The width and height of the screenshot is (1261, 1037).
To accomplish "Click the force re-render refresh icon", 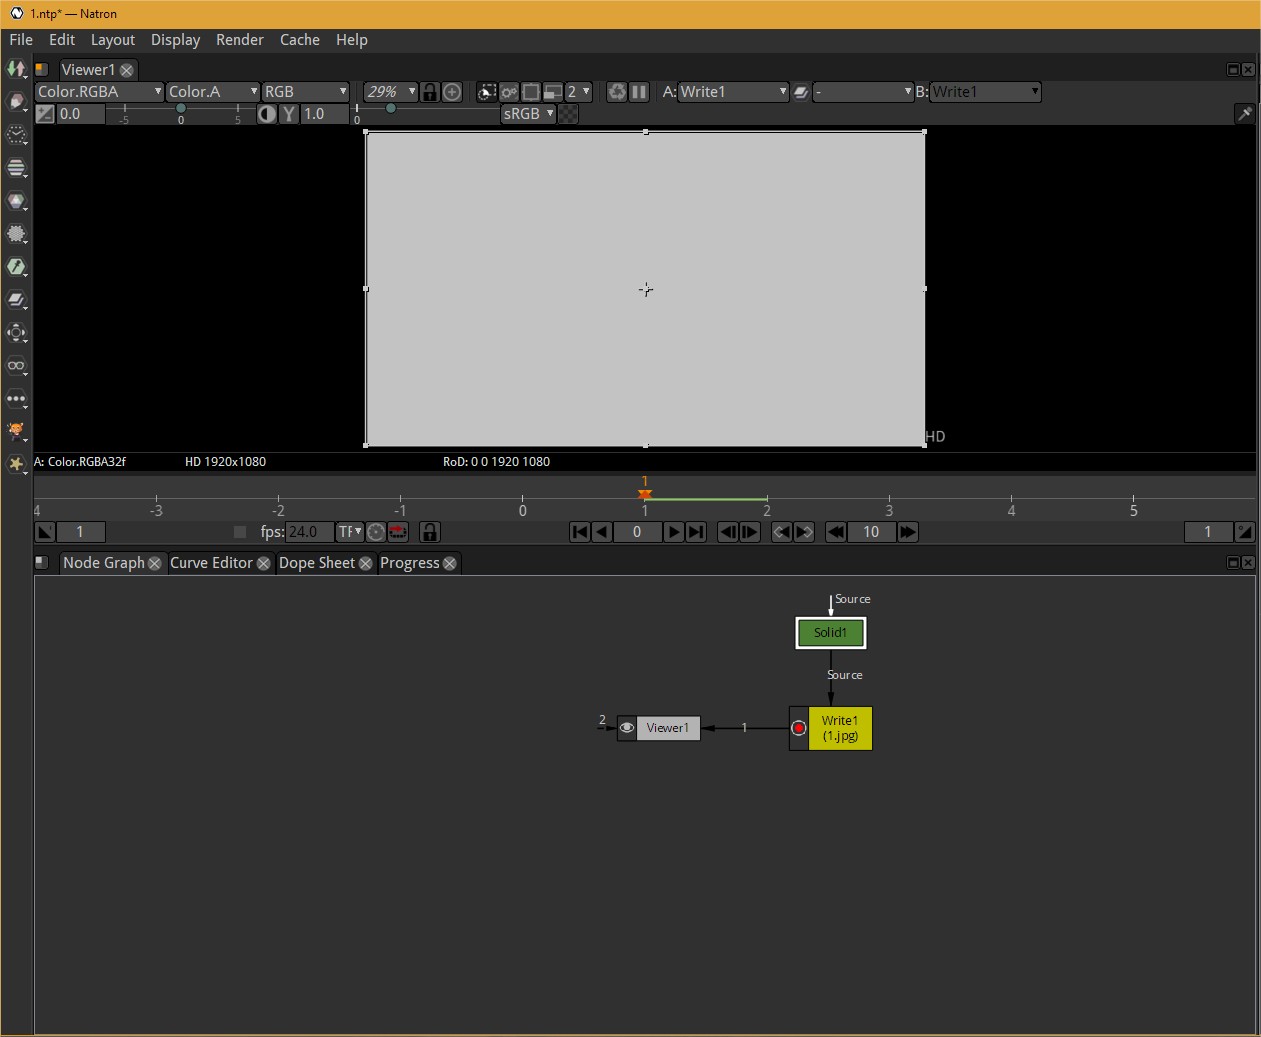I will pyautogui.click(x=617, y=92).
